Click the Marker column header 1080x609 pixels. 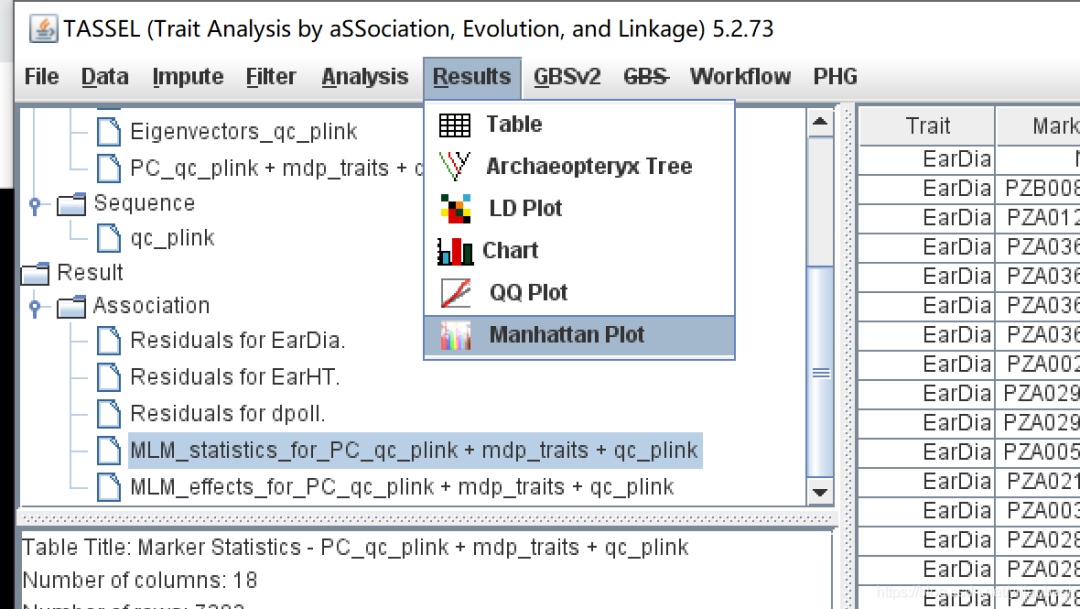pos(1039,125)
